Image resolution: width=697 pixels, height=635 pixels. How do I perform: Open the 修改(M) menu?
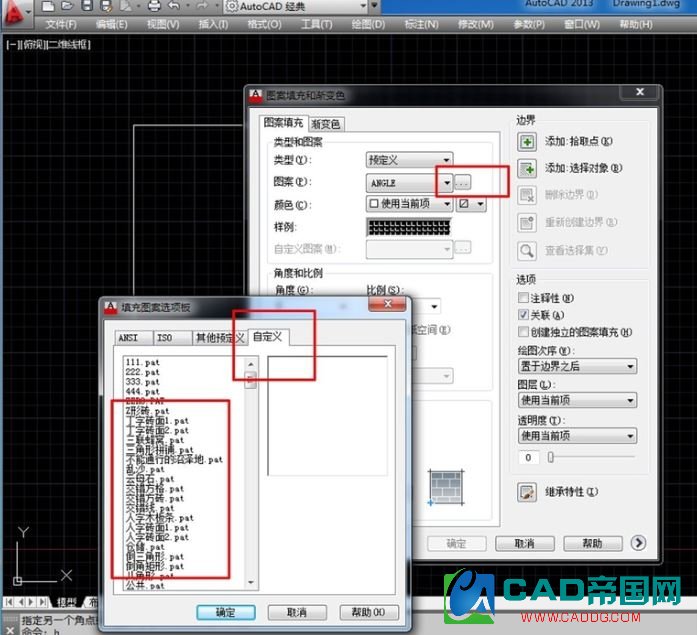coord(476,24)
